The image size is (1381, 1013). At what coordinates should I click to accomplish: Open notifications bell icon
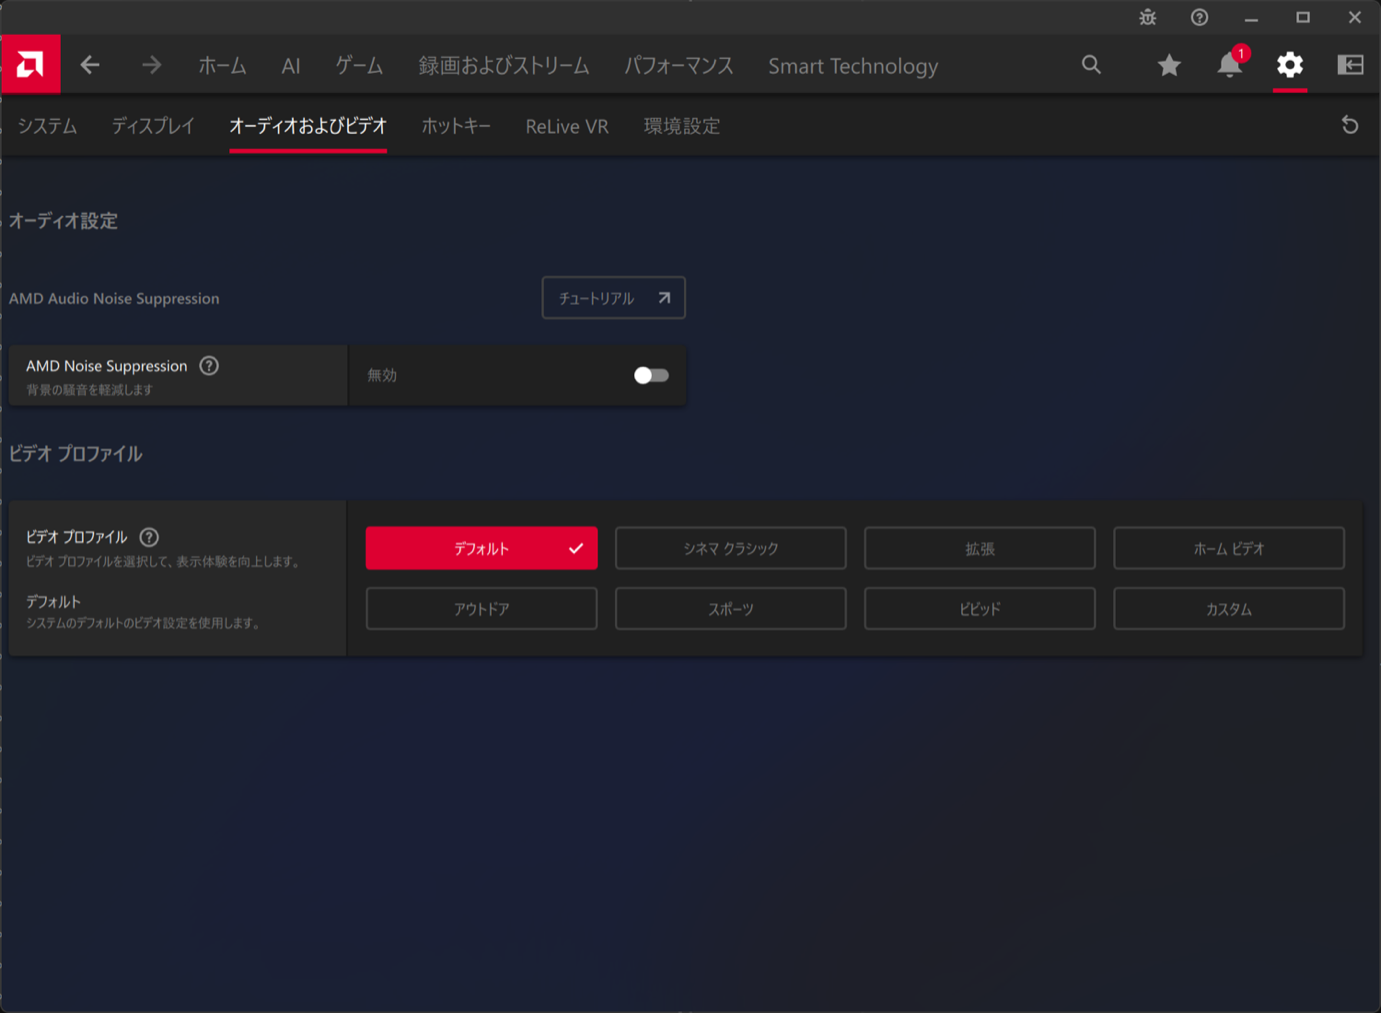click(x=1230, y=65)
